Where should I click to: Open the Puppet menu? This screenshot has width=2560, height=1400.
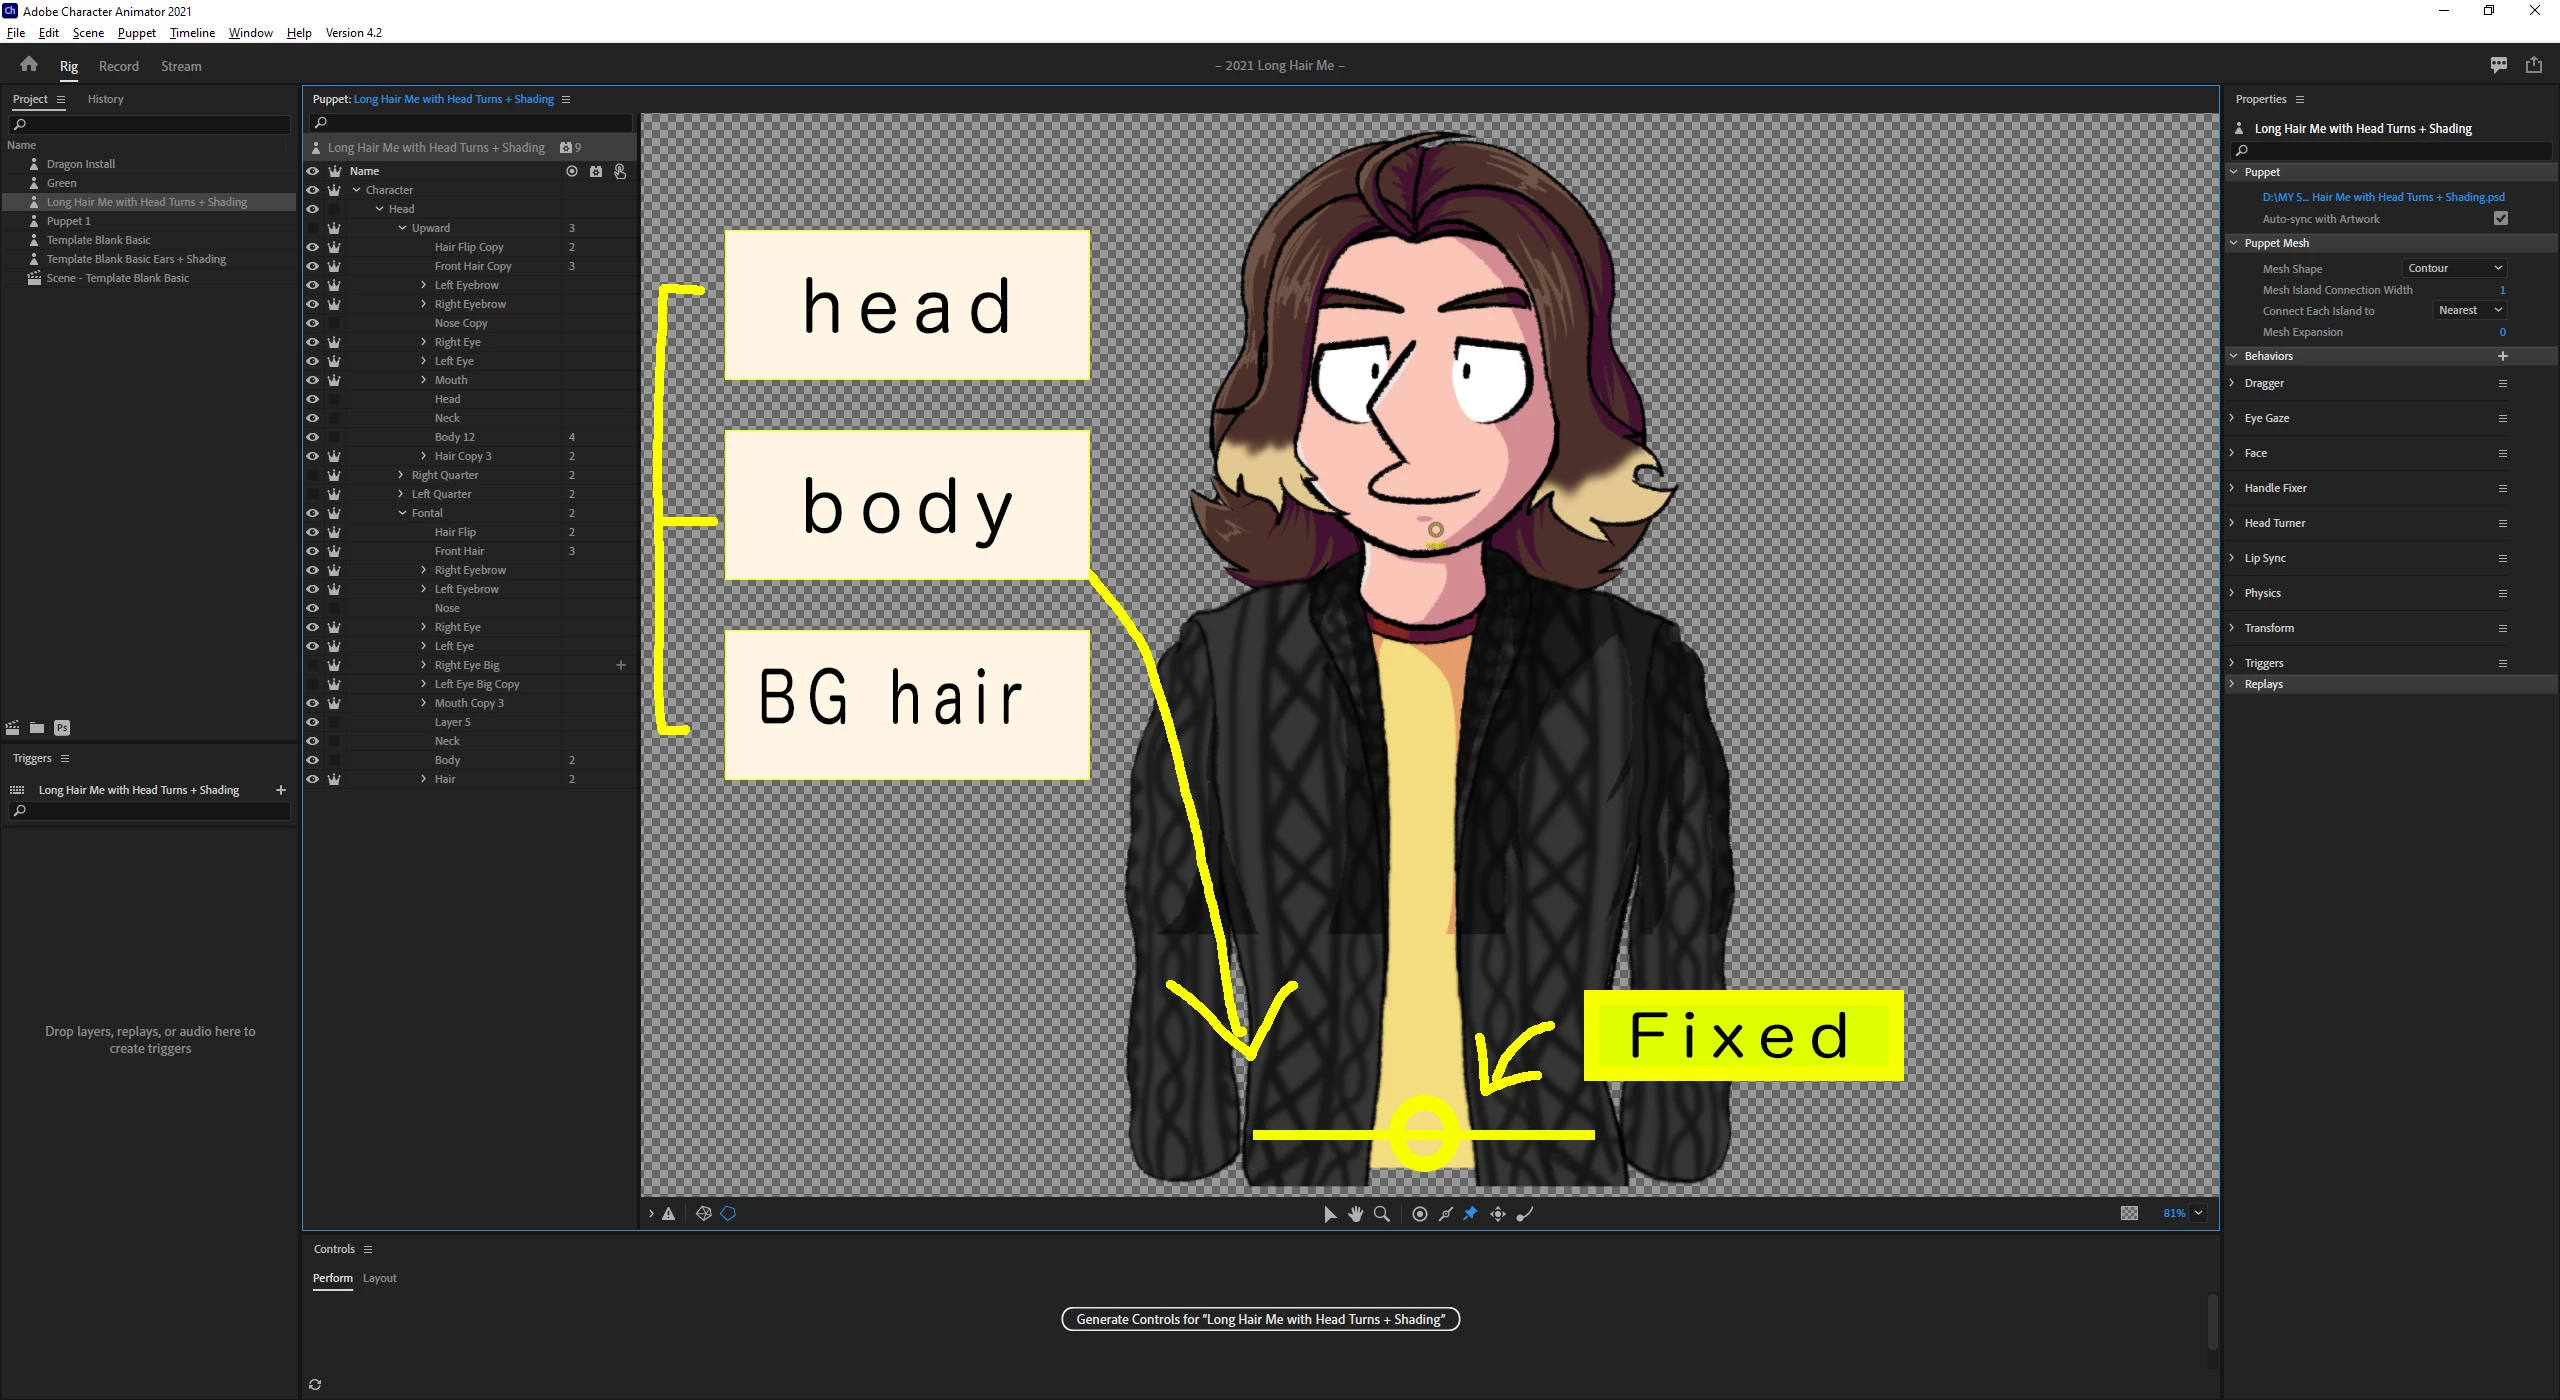pos(136,32)
